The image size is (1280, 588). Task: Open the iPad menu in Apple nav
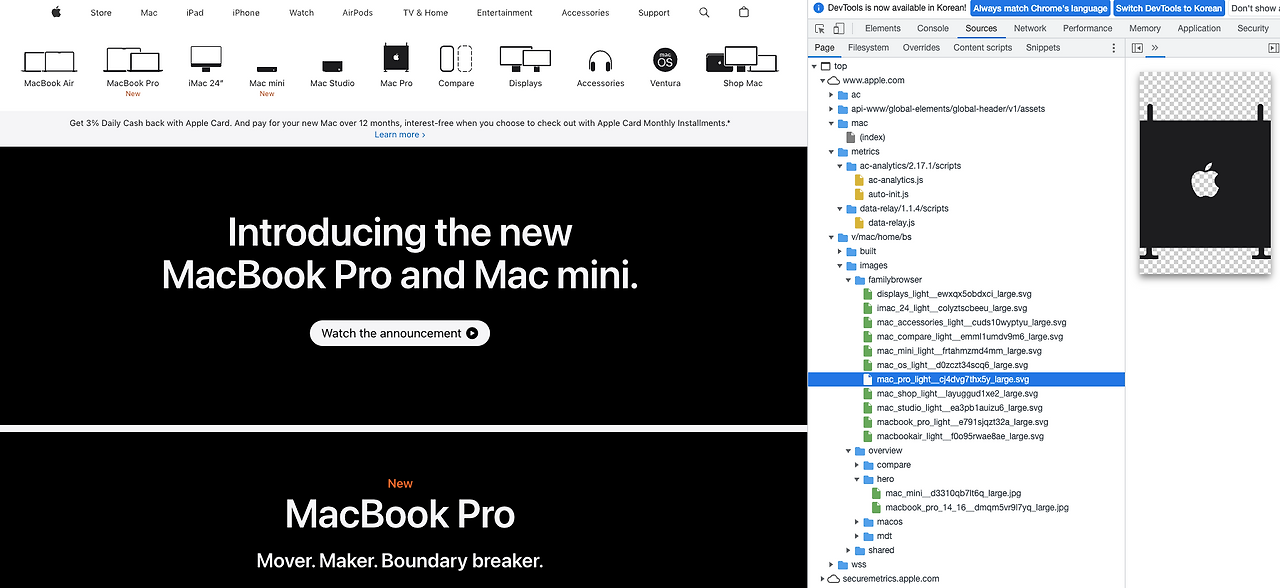[x=194, y=13]
